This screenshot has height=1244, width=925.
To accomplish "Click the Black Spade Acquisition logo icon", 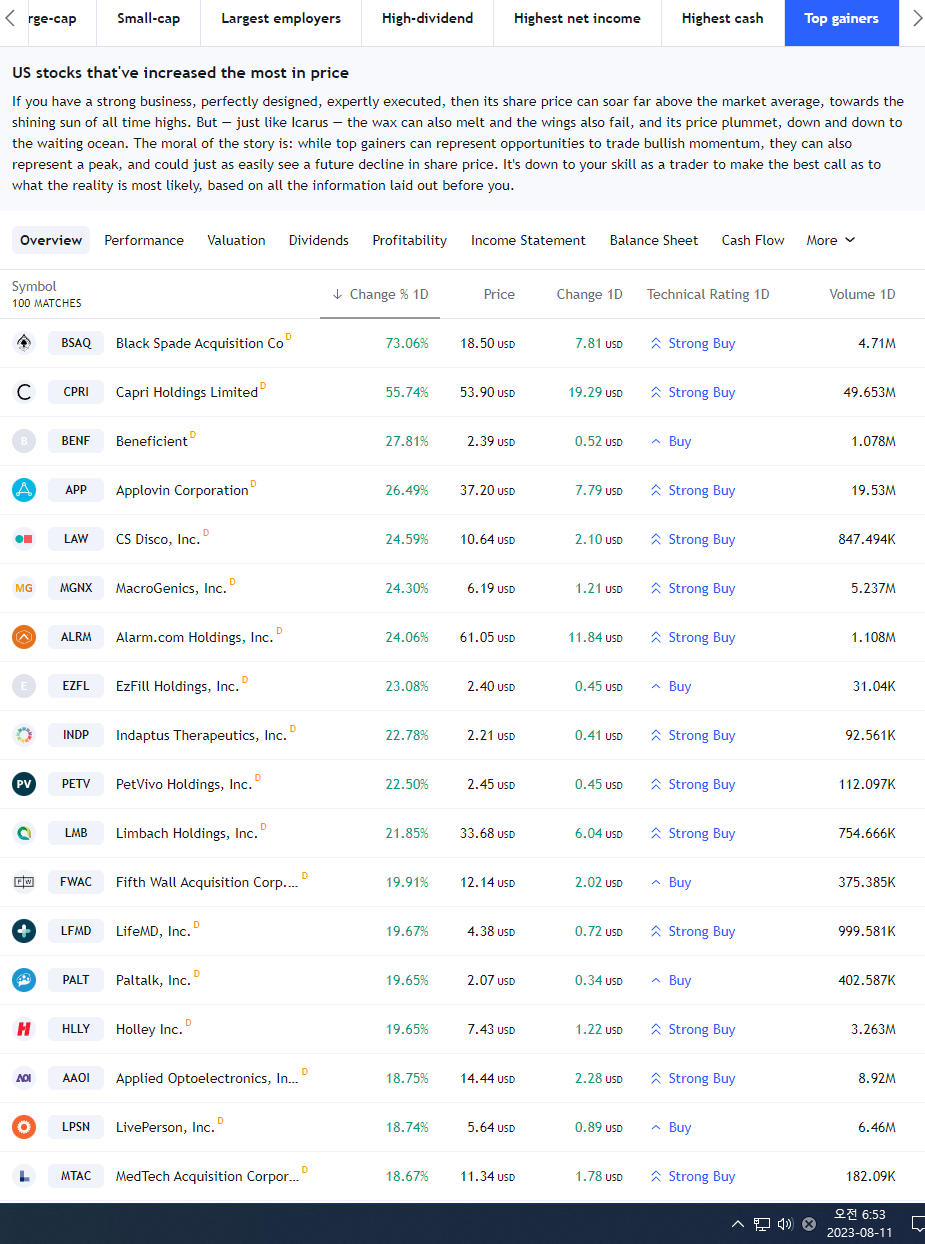I will pyautogui.click(x=24, y=343).
